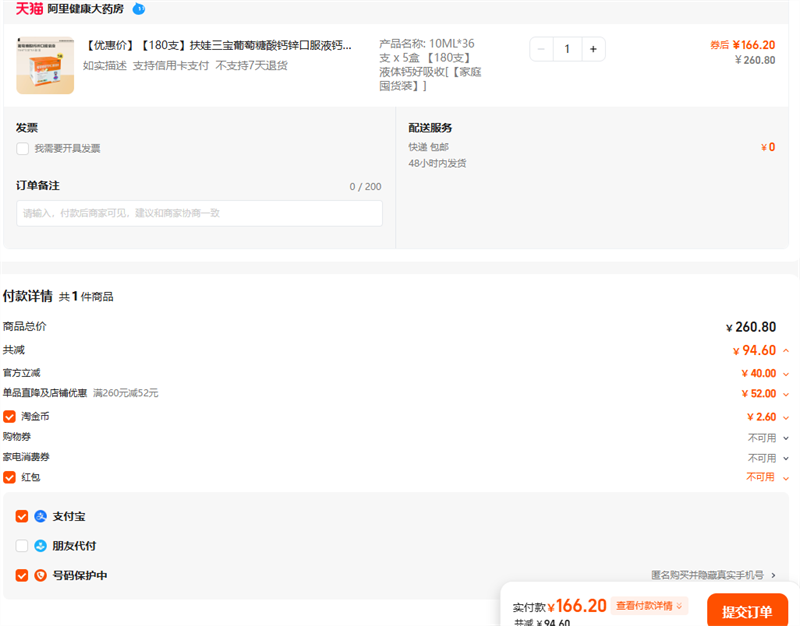Click the 朋友代付 blue icon
800x626 pixels.
coord(41,546)
